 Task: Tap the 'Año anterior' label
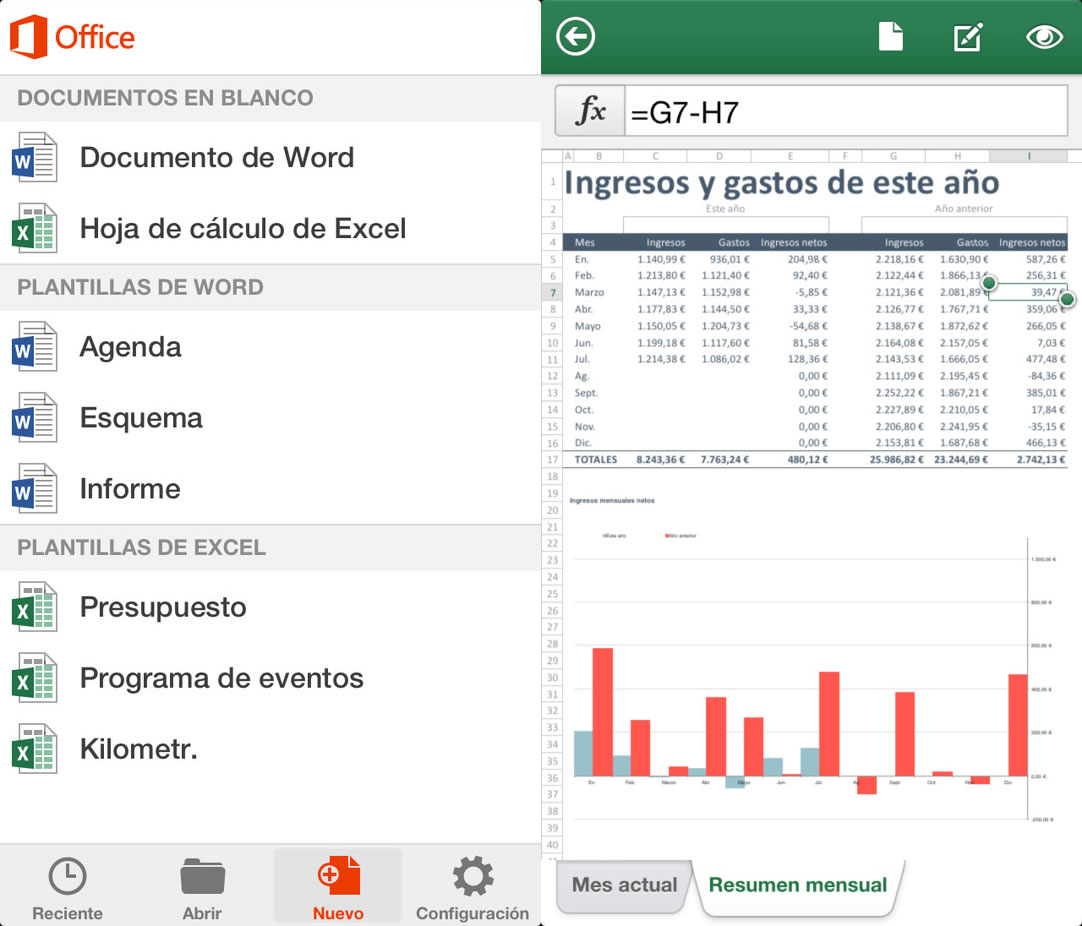point(963,208)
